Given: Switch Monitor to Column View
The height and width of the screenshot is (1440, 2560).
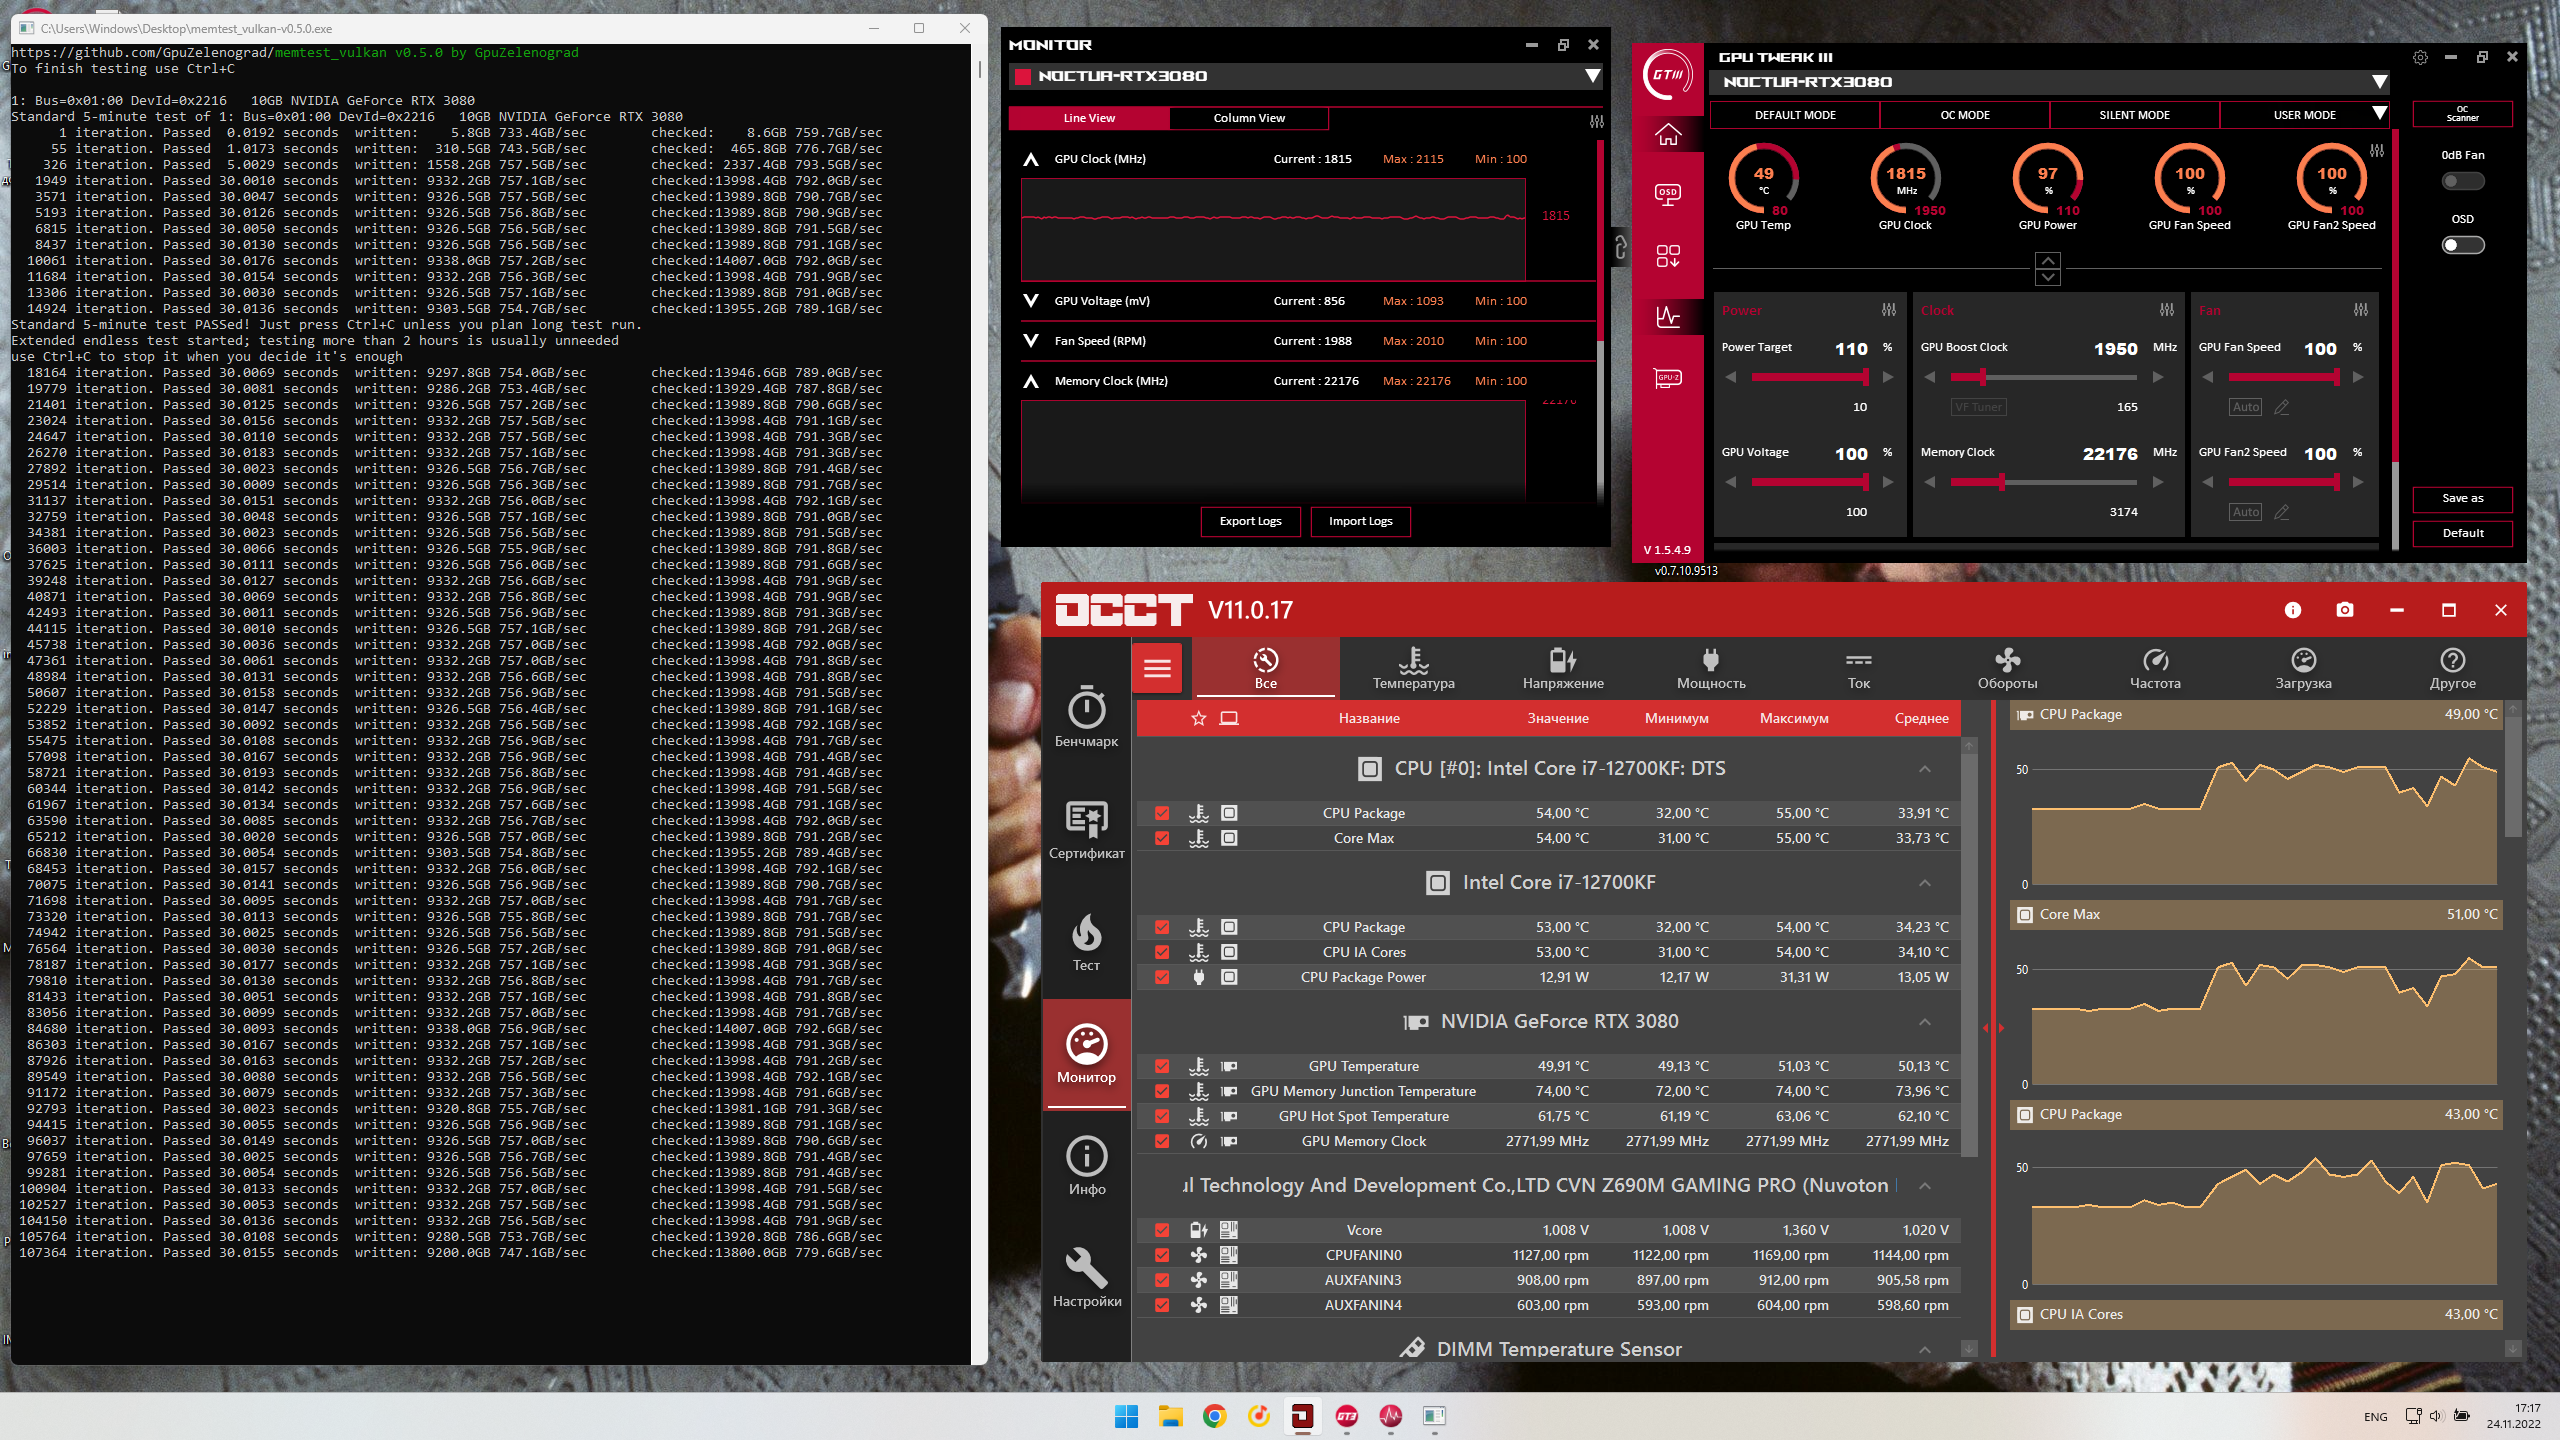Looking at the screenshot, I should 1249,118.
